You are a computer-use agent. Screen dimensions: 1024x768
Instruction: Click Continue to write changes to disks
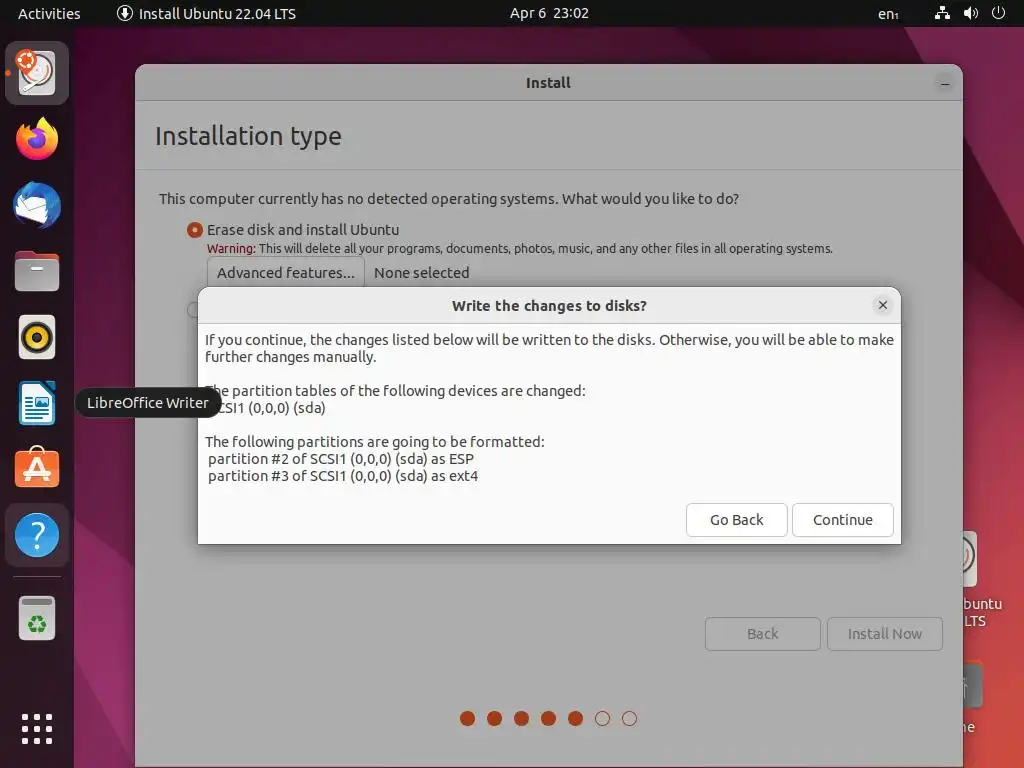pyautogui.click(x=842, y=520)
